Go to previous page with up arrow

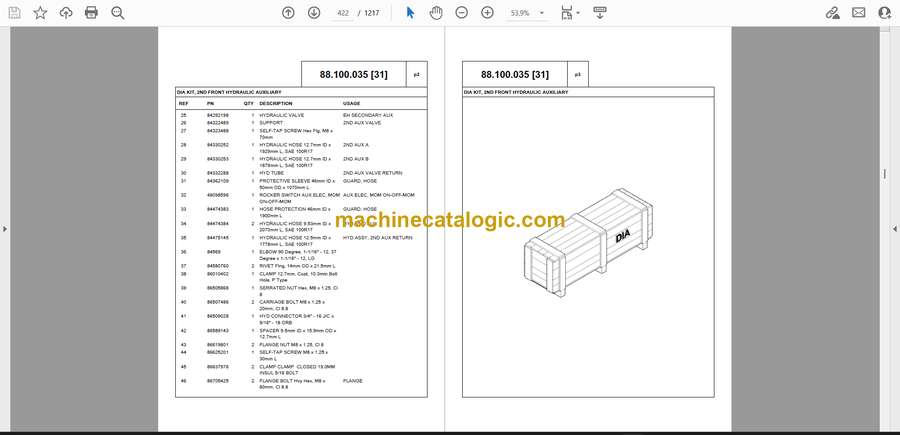coord(288,13)
